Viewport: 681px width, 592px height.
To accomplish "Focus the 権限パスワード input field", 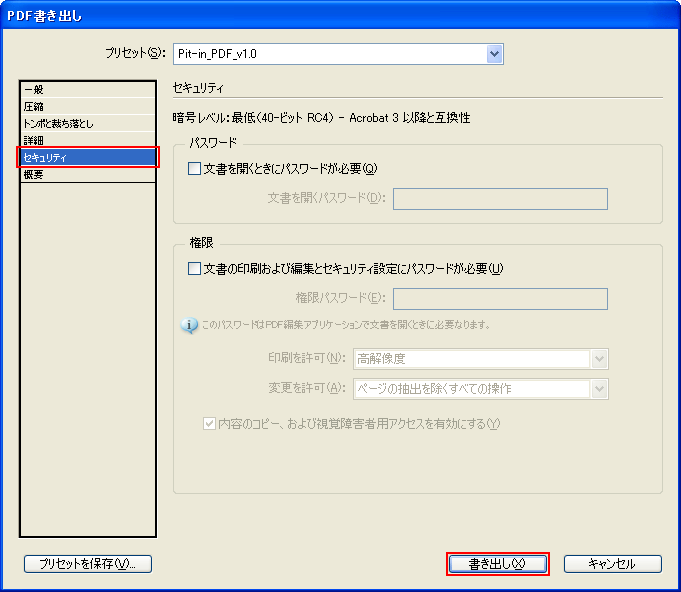I will coord(500,298).
